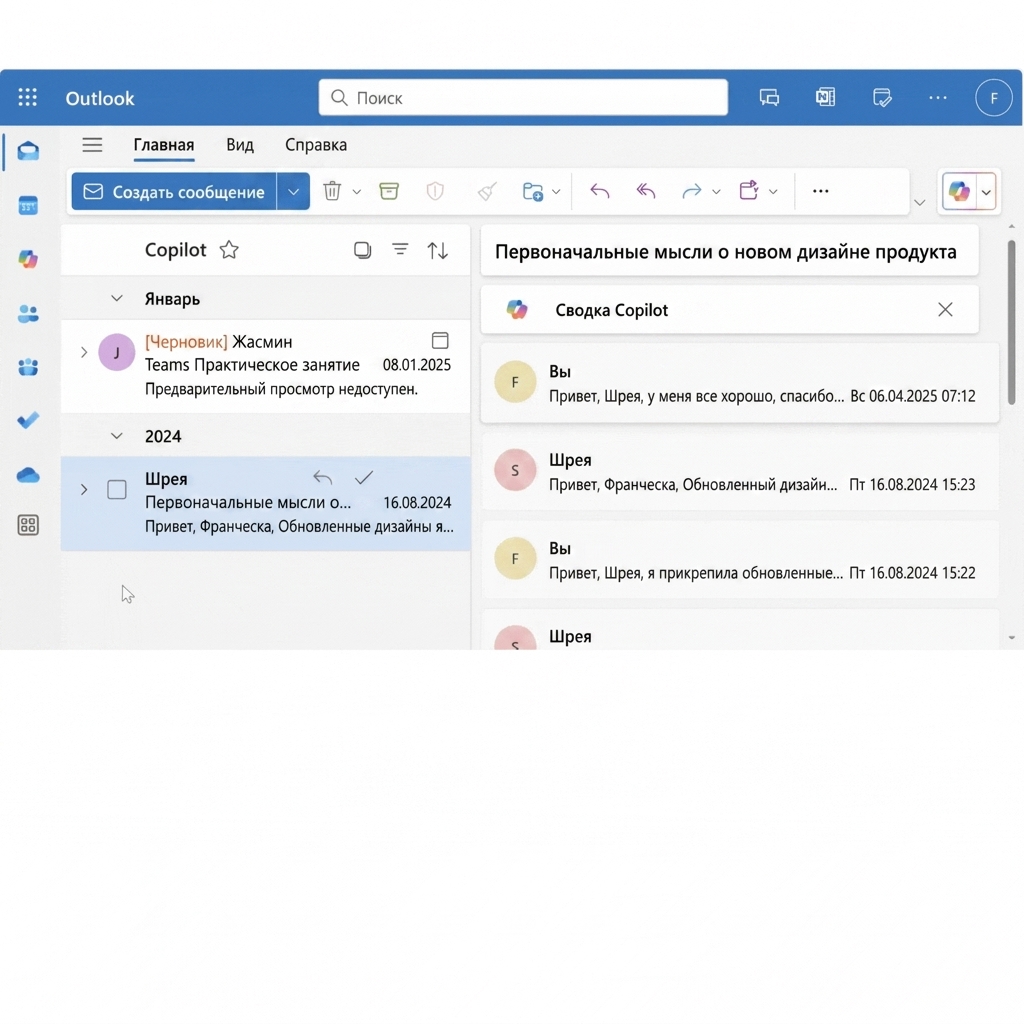This screenshot has height=1024, width=1024.
Task: Mark Шрея message as read checkmark
Action: (x=364, y=478)
